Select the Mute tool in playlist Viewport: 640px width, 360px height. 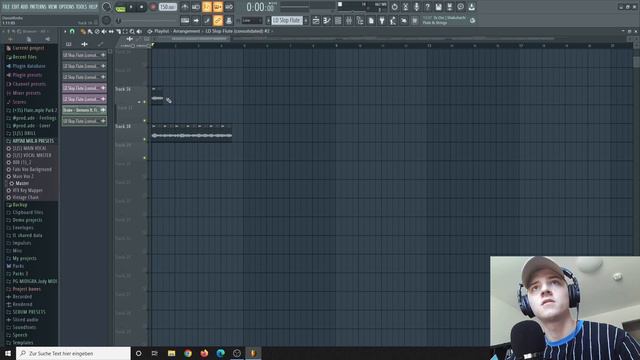click(x=104, y=31)
